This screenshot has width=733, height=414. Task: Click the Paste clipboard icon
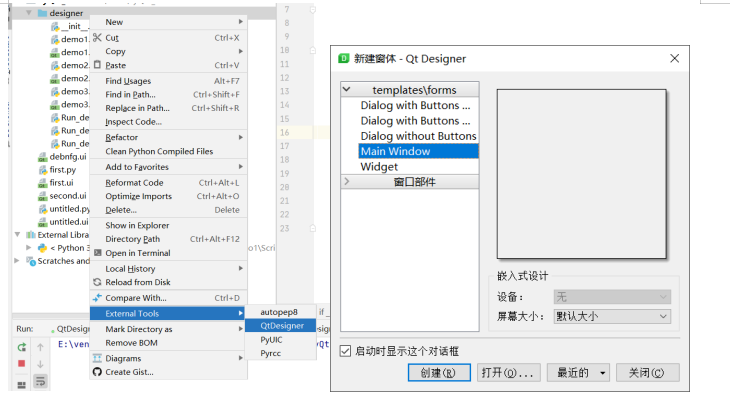(x=97, y=65)
